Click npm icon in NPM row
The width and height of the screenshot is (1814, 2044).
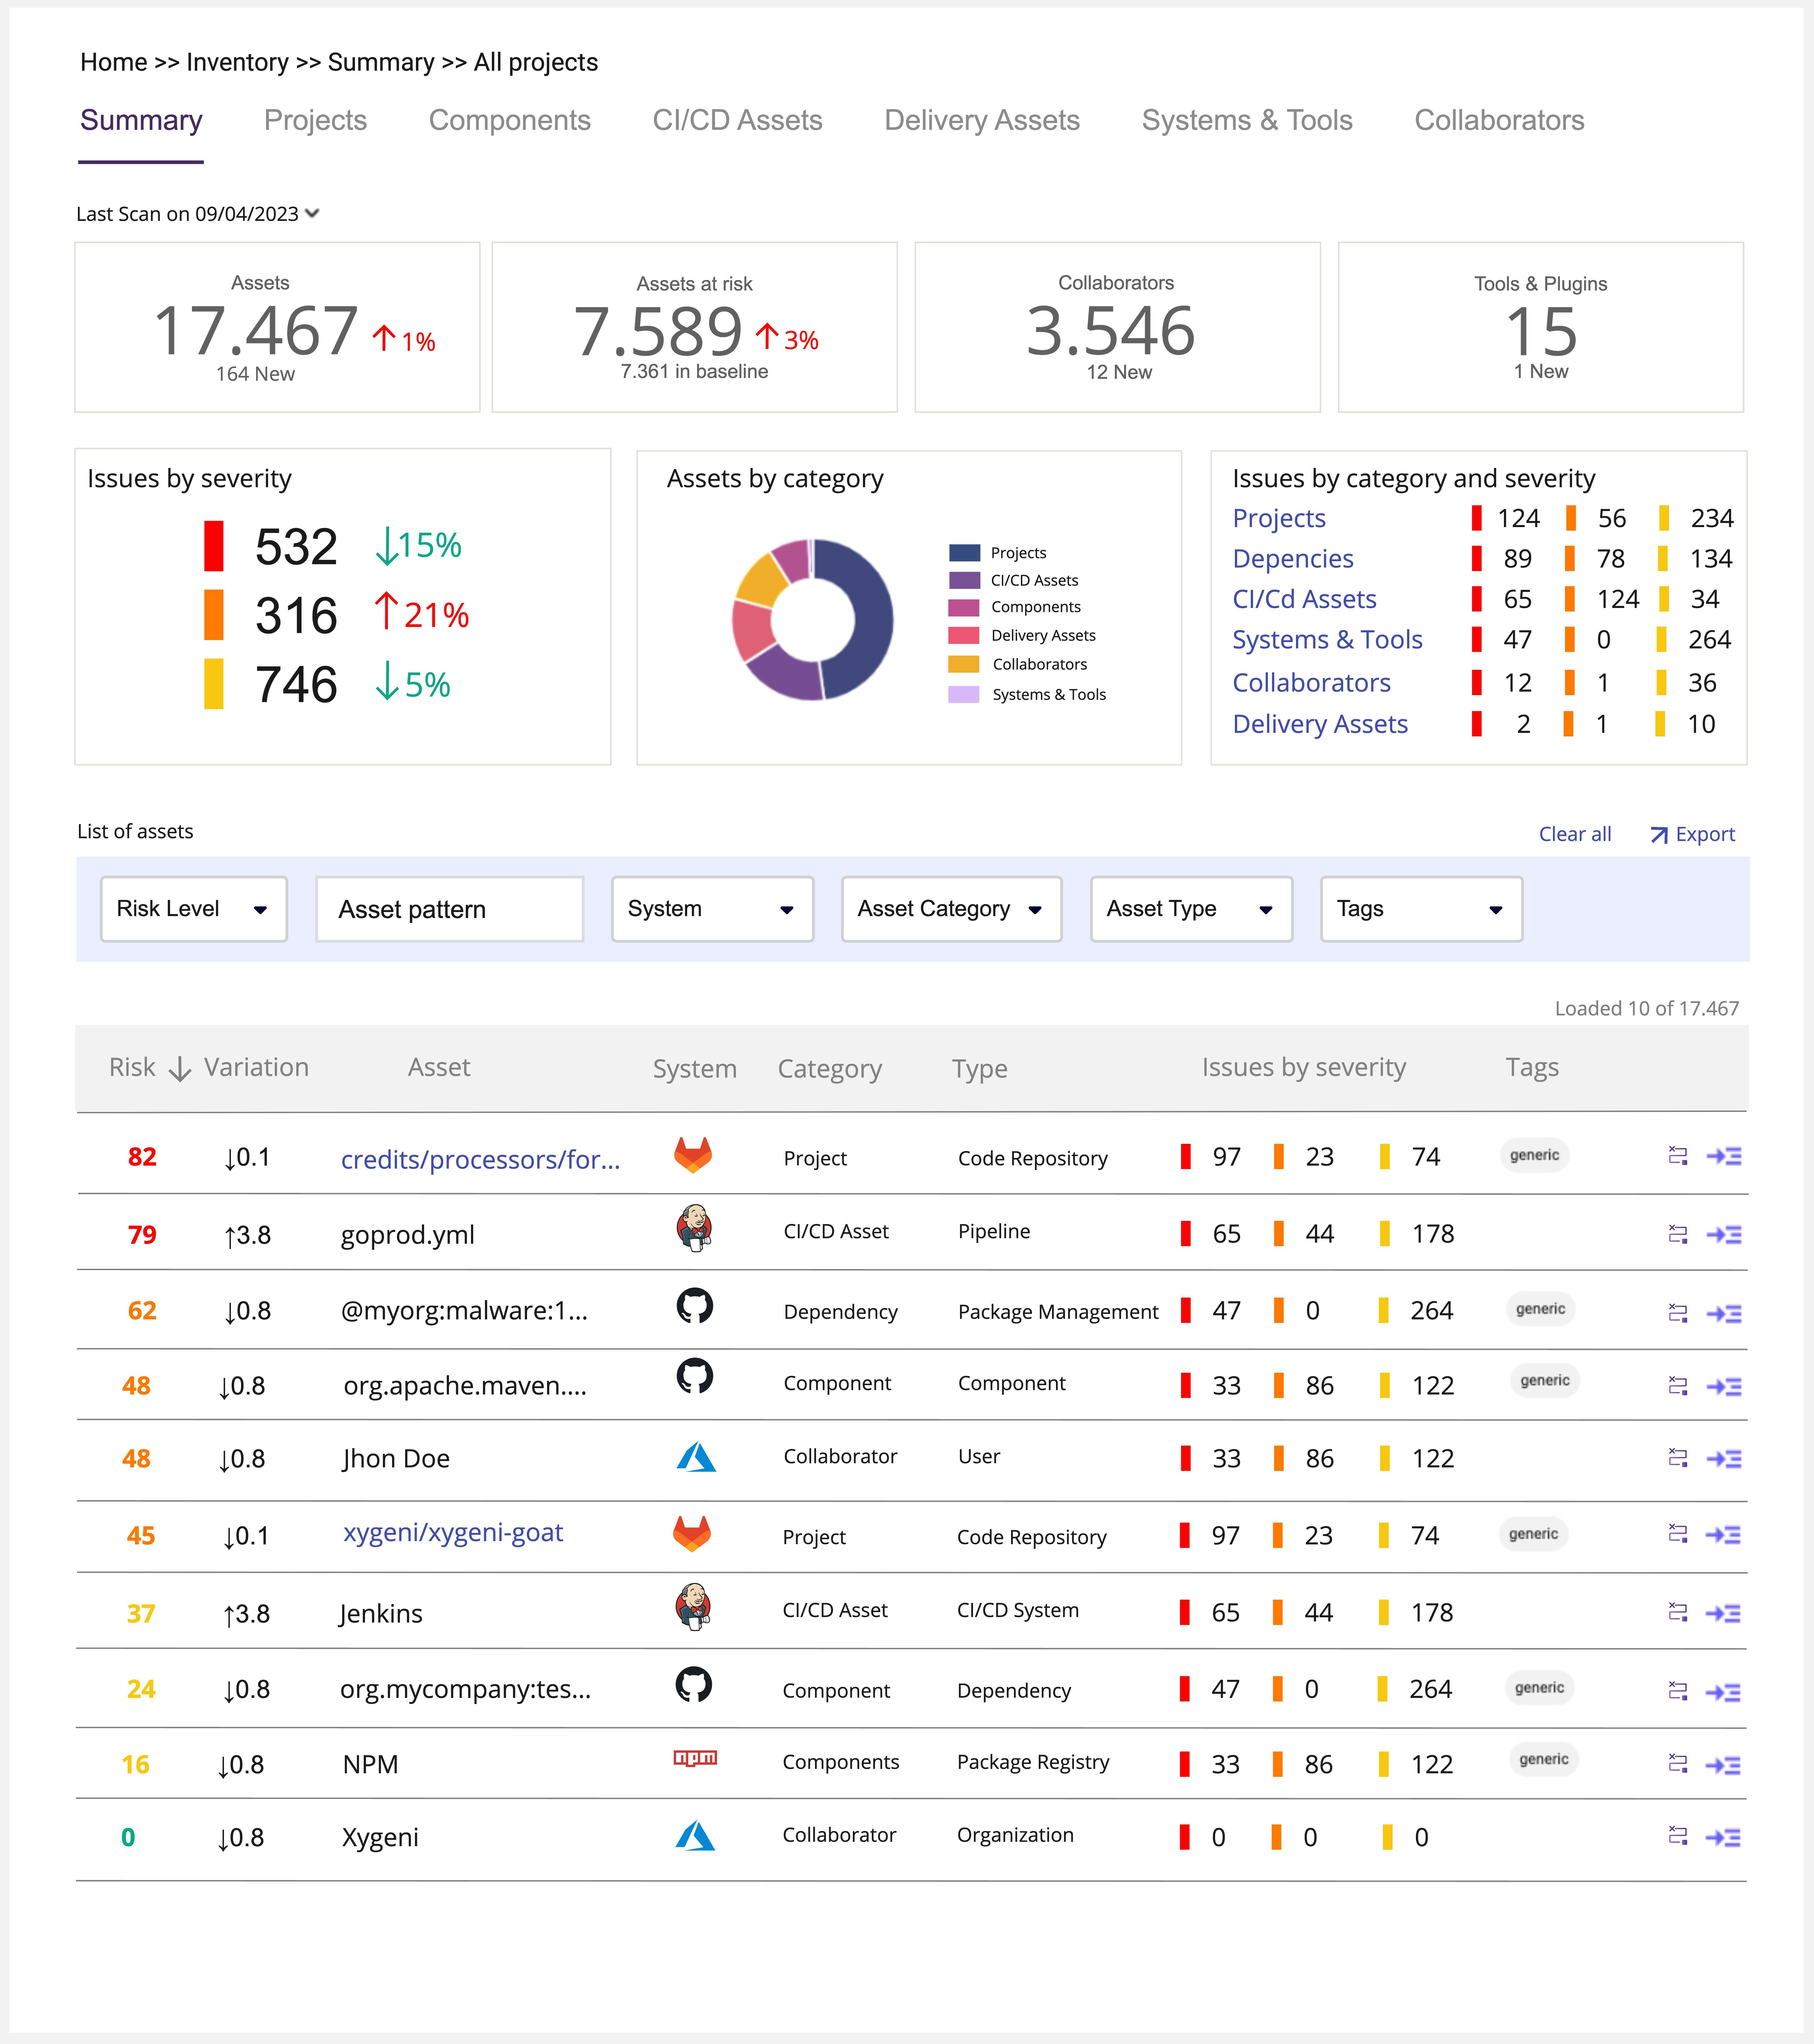tap(695, 1758)
